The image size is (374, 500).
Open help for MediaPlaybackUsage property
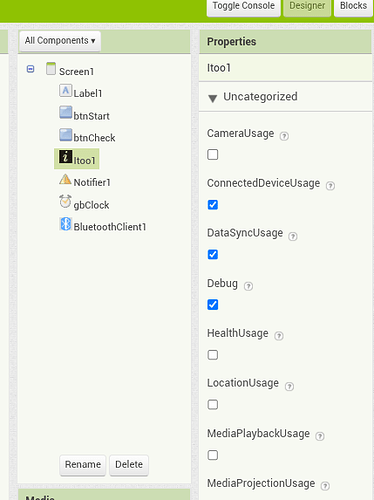[320, 436]
